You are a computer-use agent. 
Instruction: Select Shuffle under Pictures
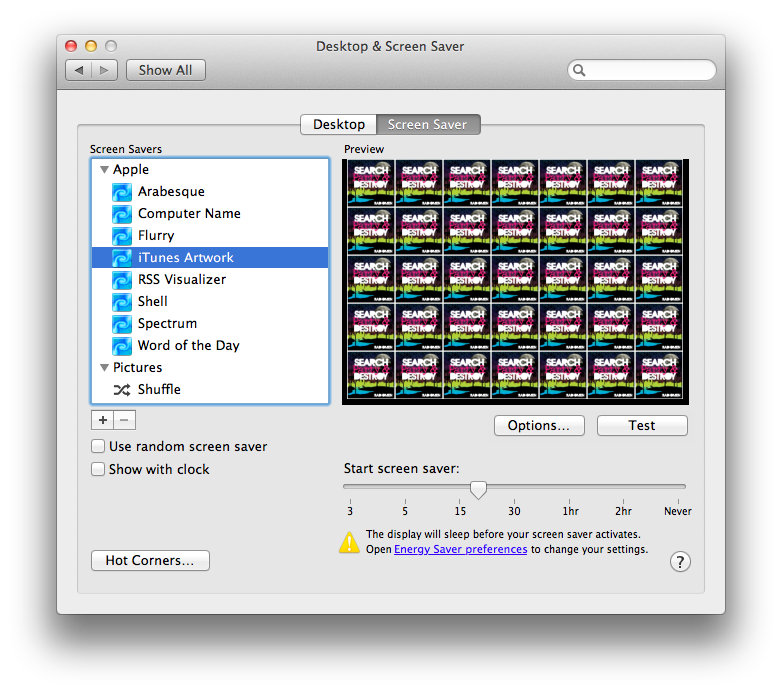coord(210,389)
